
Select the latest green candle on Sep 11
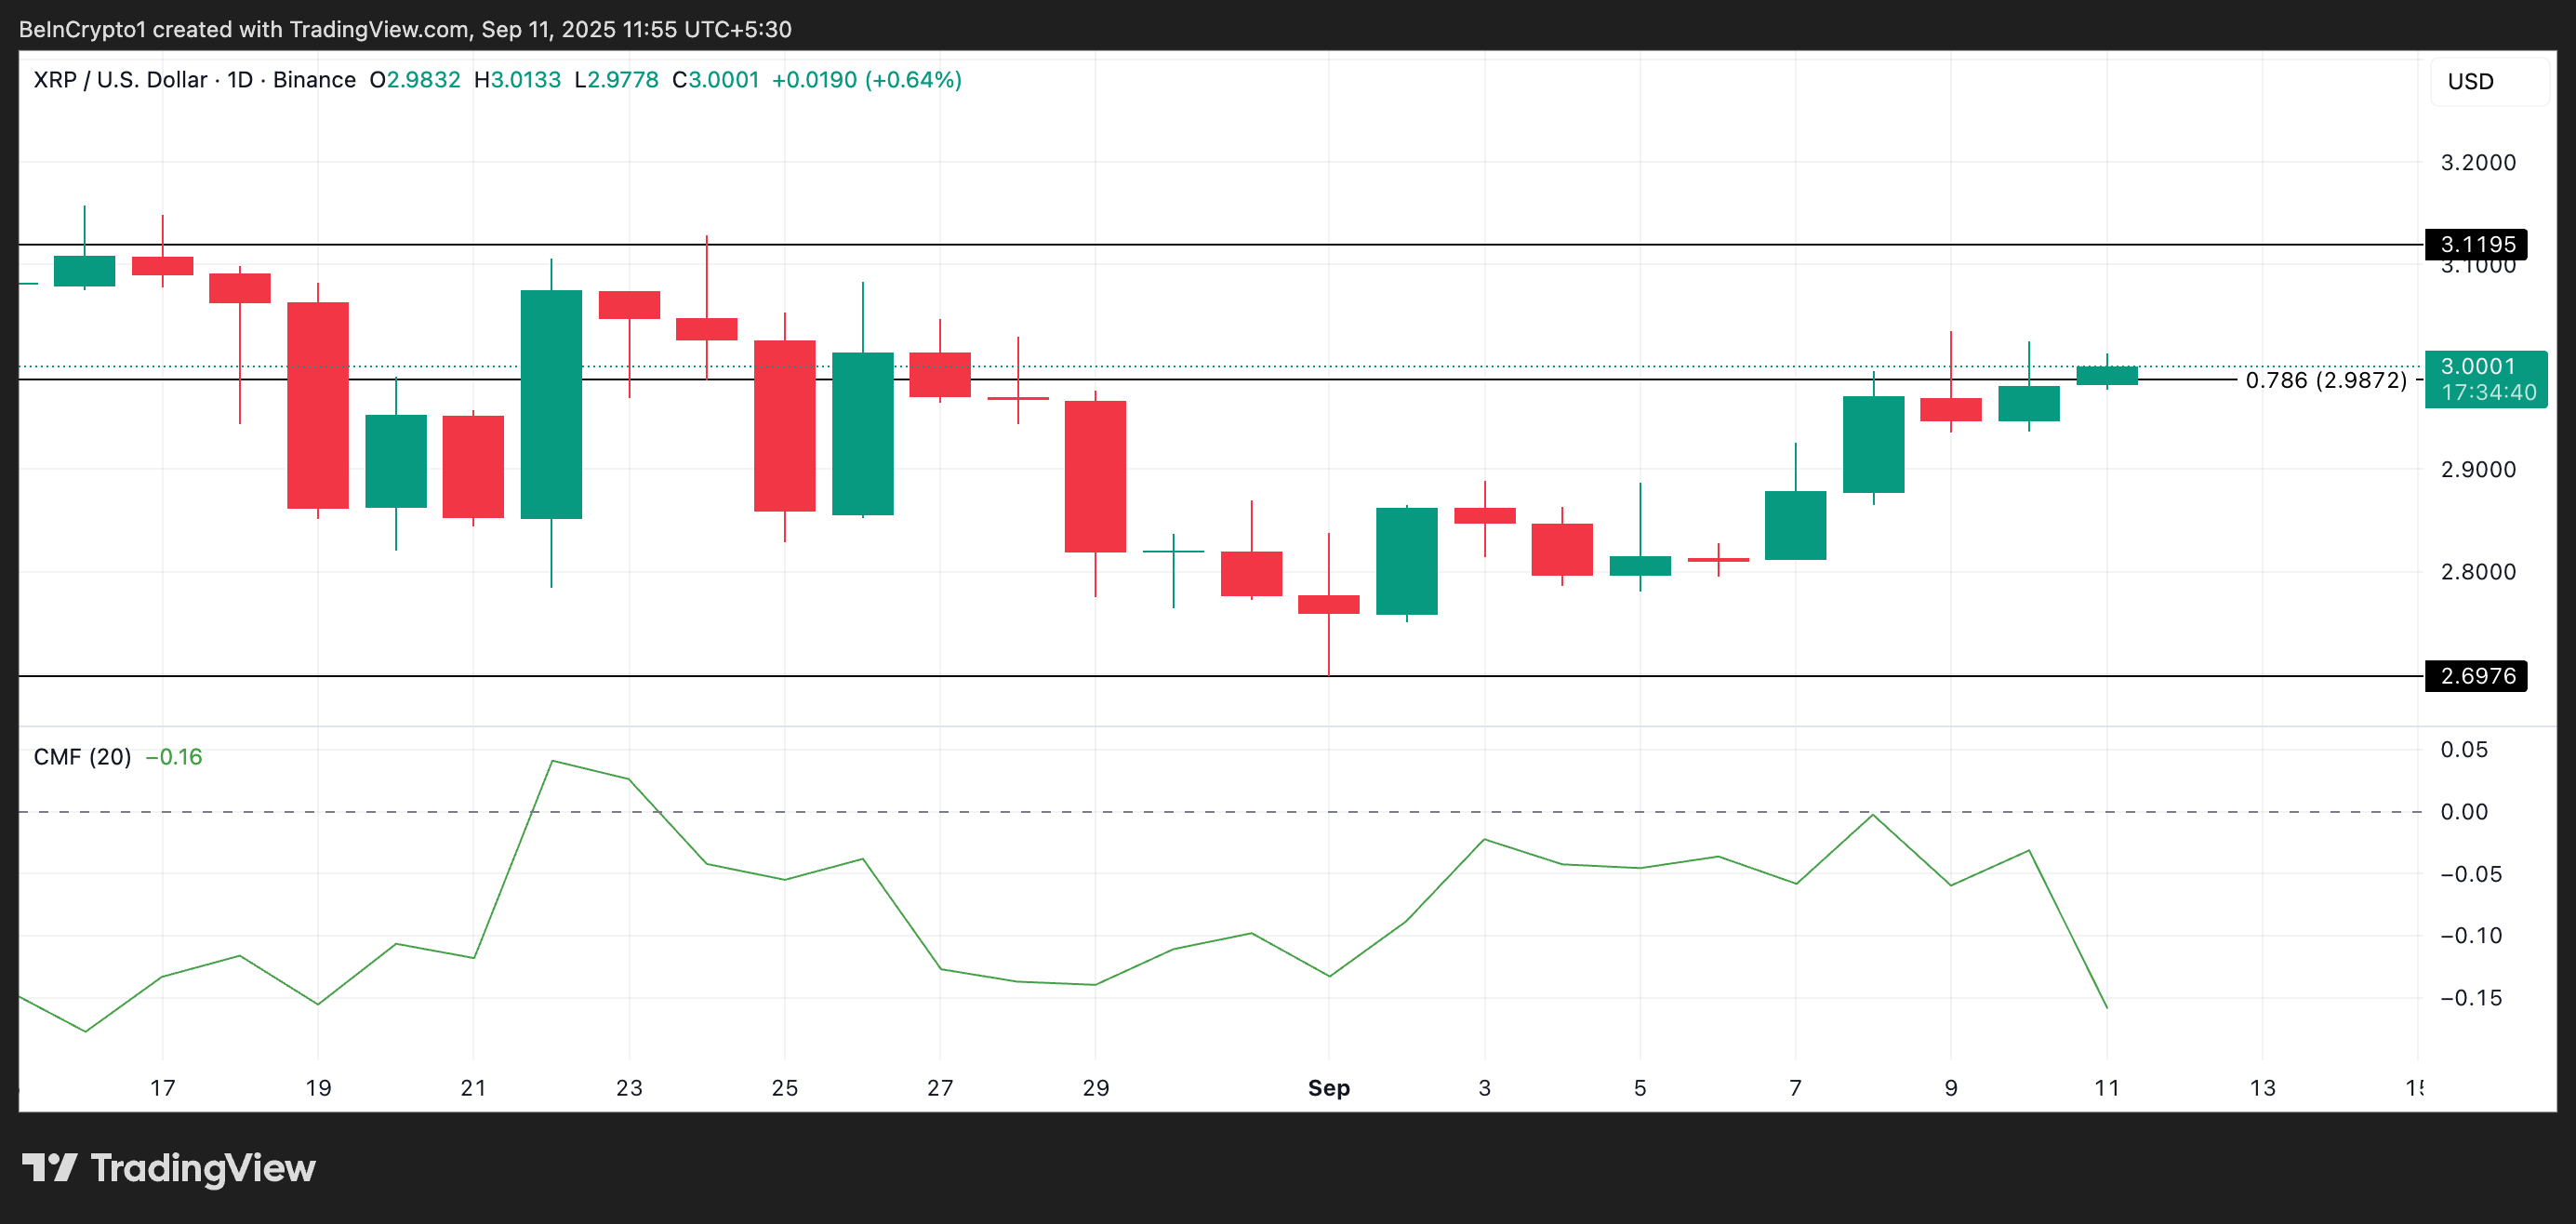tap(2106, 375)
